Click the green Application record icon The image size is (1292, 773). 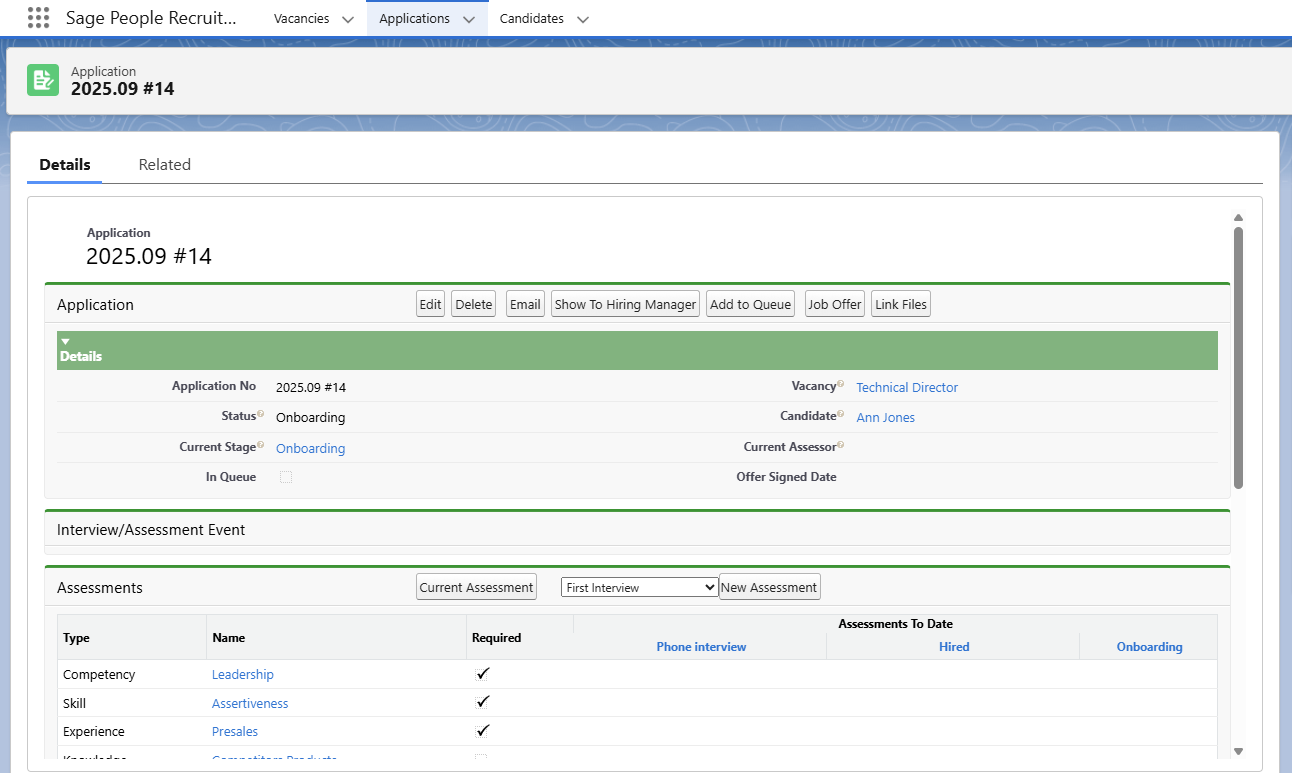43,80
